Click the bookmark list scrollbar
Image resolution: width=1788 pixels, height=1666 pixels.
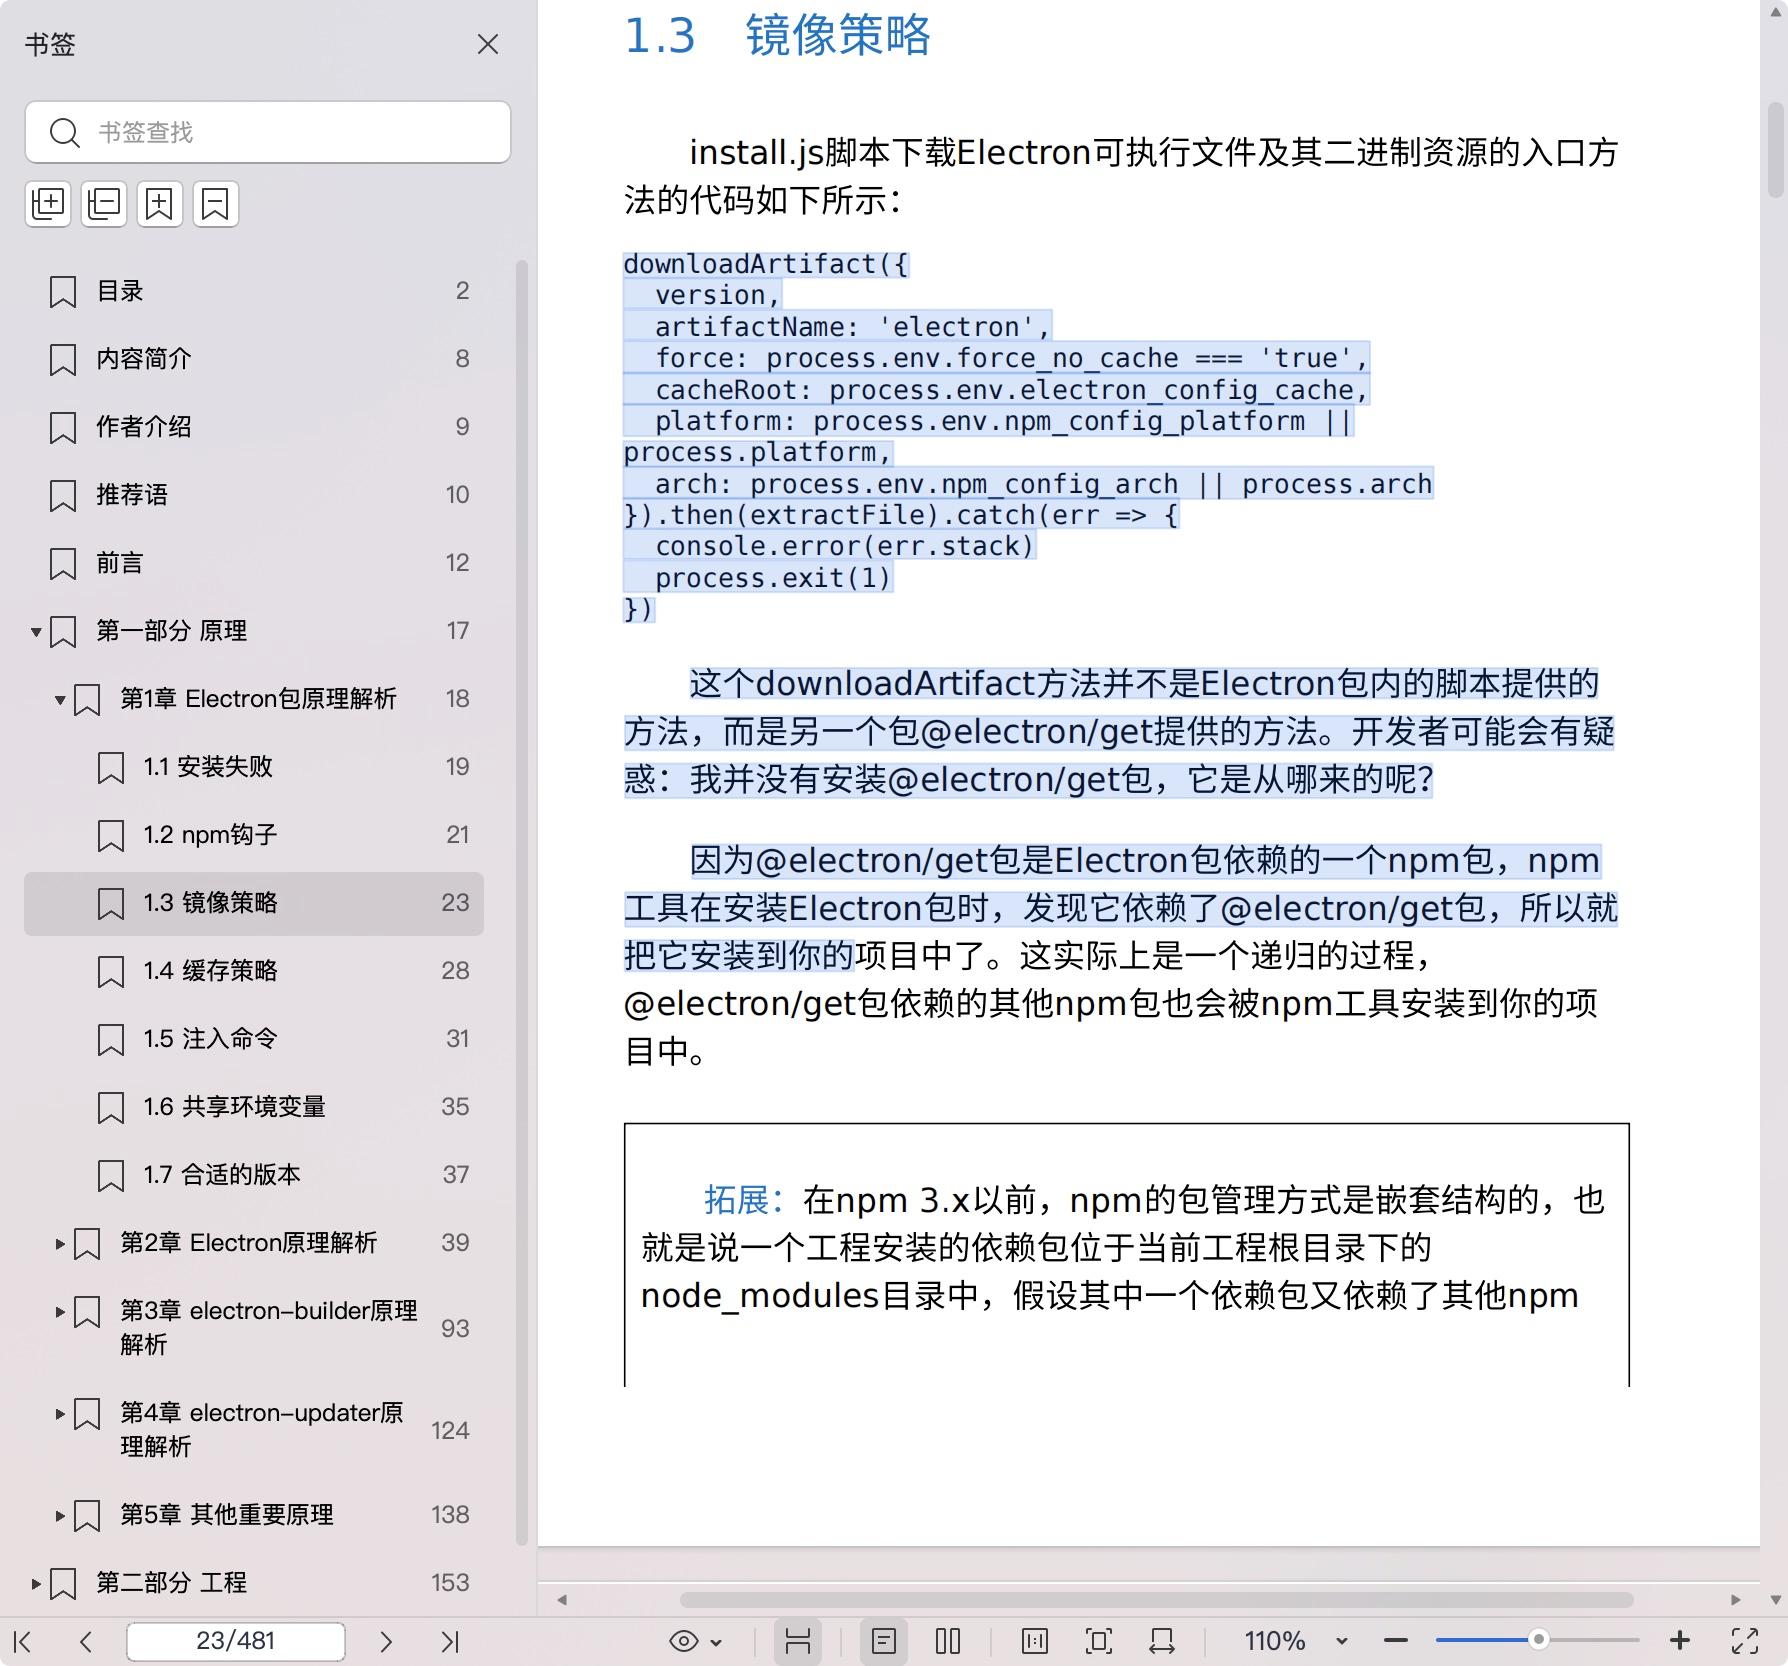point(521,902)
